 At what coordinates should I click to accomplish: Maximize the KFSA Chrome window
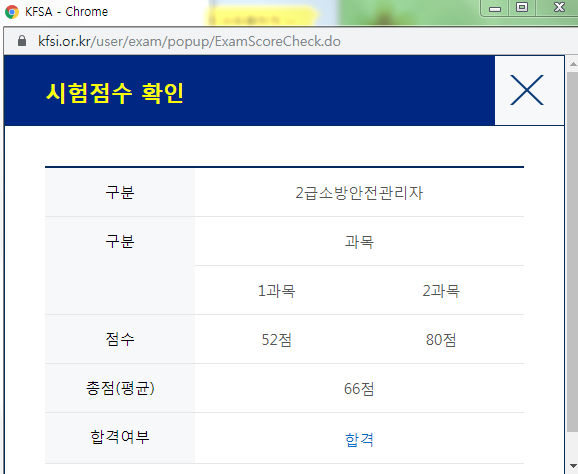coord(522,8)
